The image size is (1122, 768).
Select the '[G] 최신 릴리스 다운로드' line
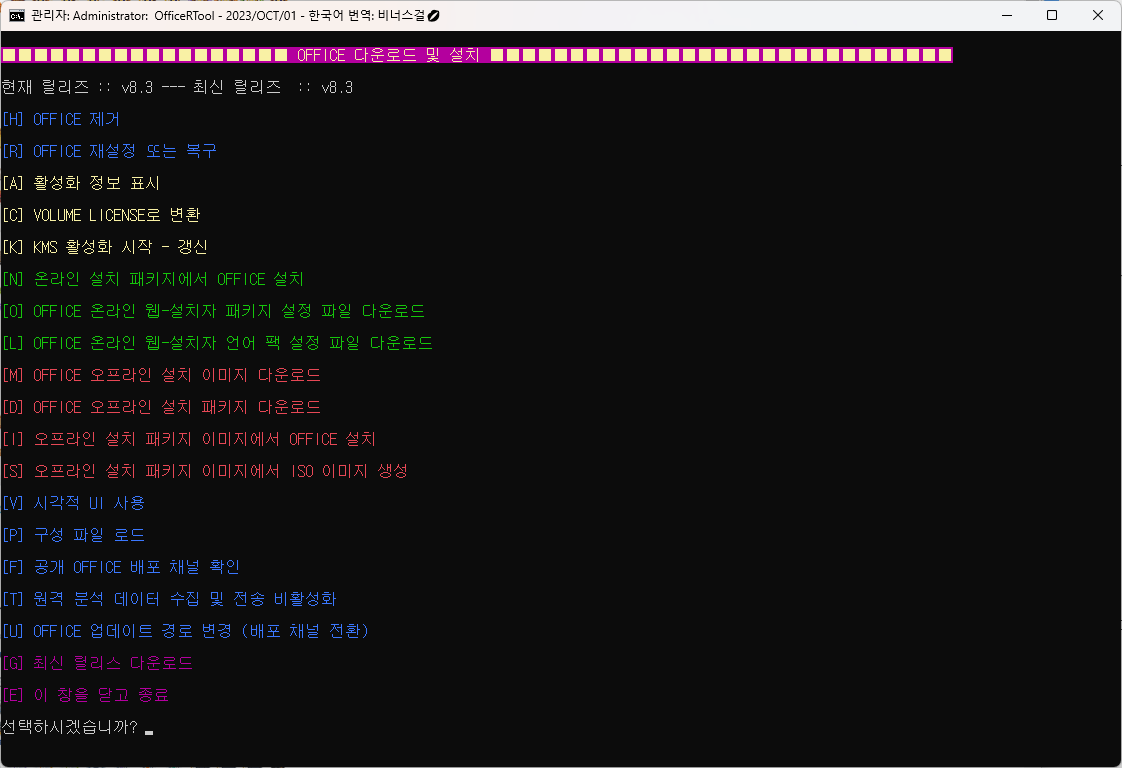pos(97,664)
